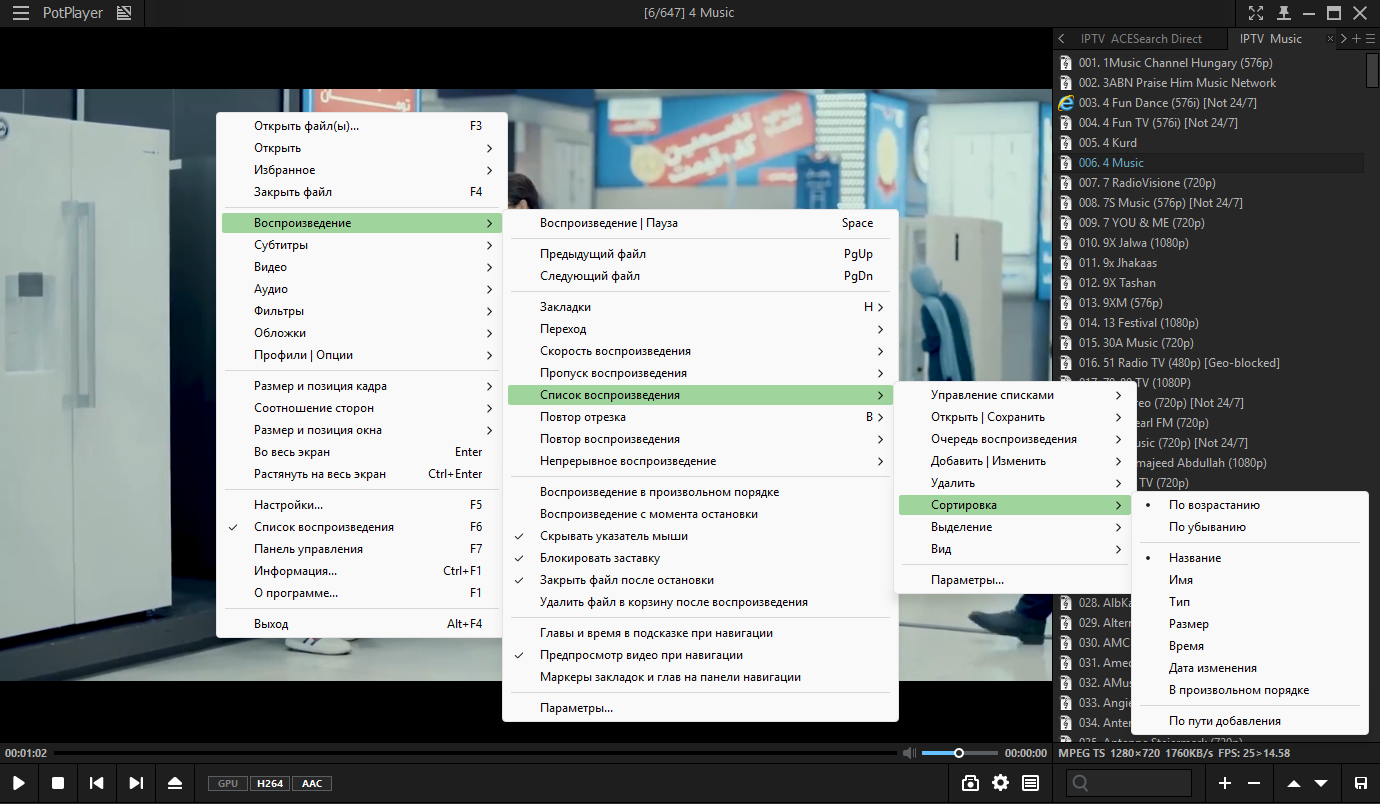
Task: Open settings with the gear icon
Action: (1000, 783)
